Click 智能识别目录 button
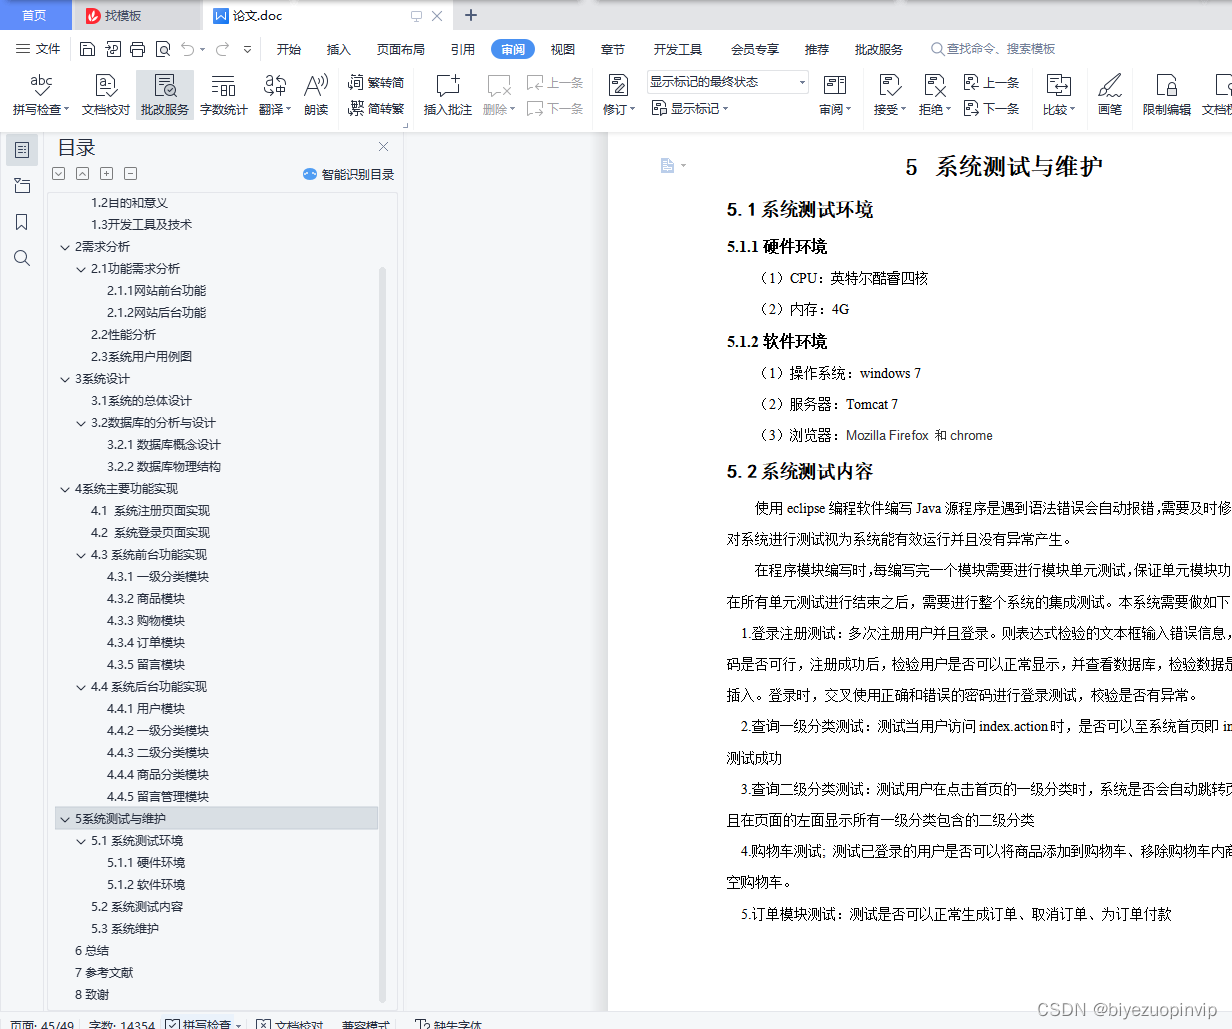This screenshot has height=1029, width=1232. (348, 174)
